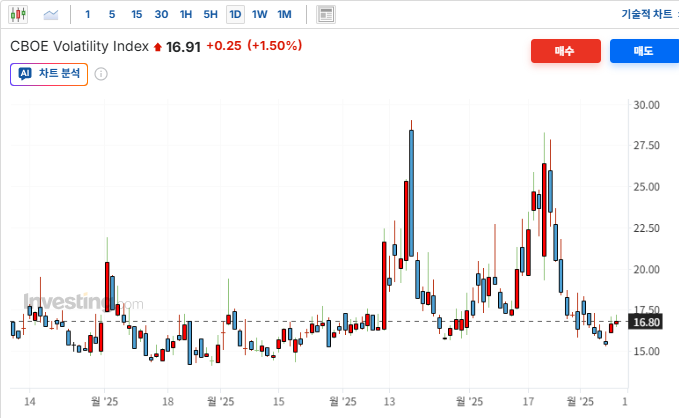Click the 13 date axis label
Screen dimensions: 679x418
(389, 402)
